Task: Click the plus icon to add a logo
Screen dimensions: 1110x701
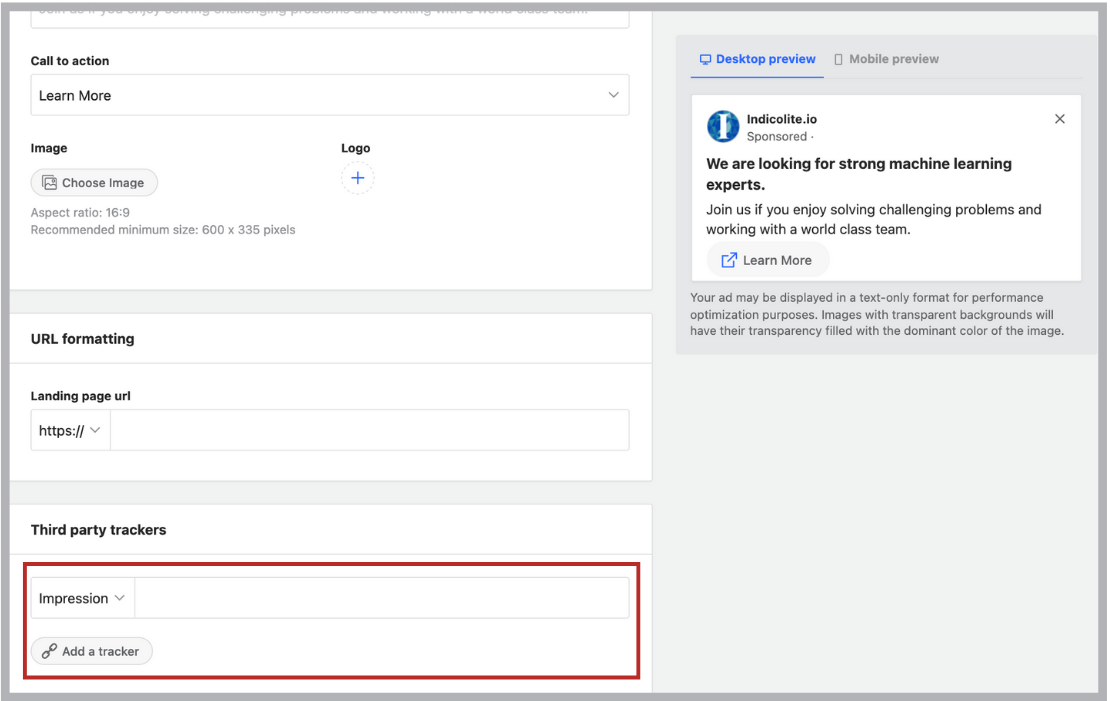Action: click(357, 178)
